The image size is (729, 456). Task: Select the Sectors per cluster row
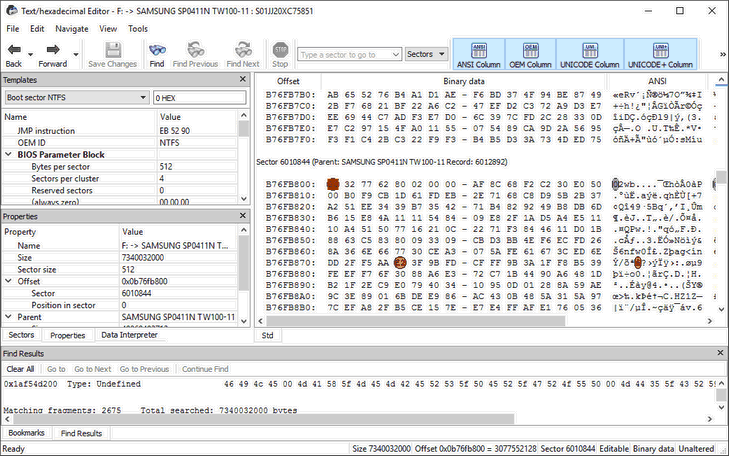click(120, 178)
